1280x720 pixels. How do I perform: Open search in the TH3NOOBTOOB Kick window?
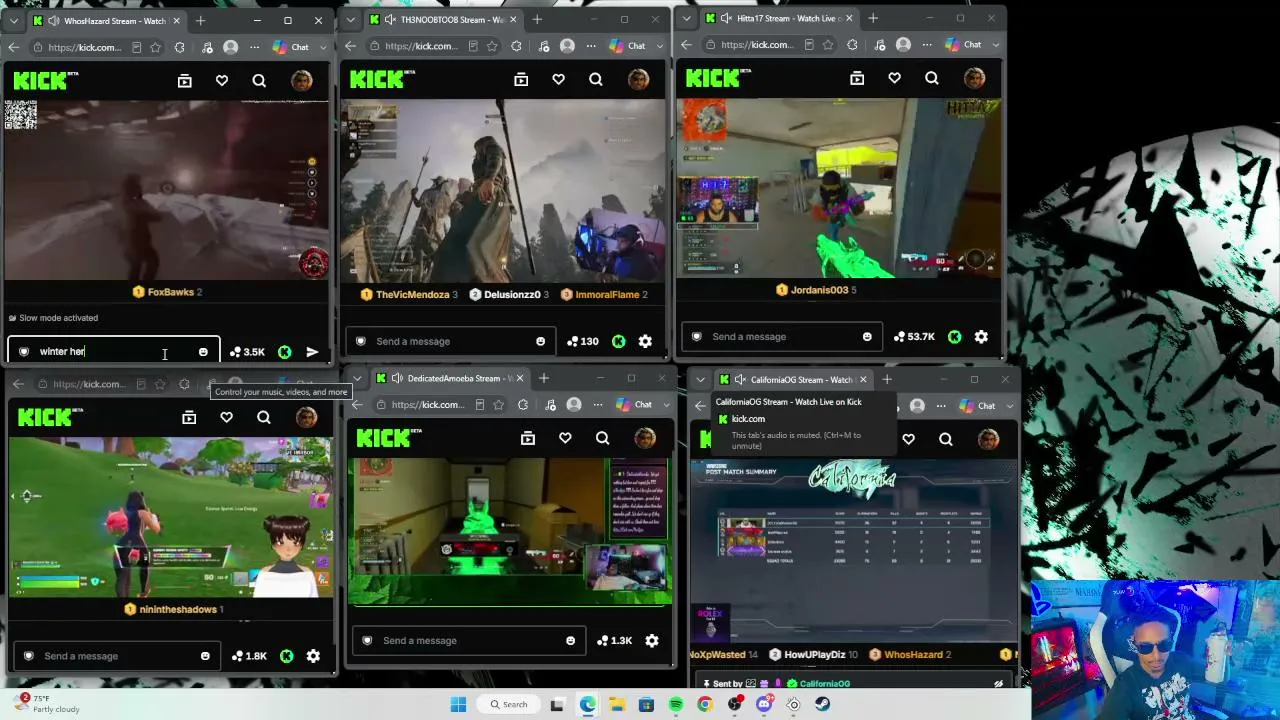pos(595,80)
